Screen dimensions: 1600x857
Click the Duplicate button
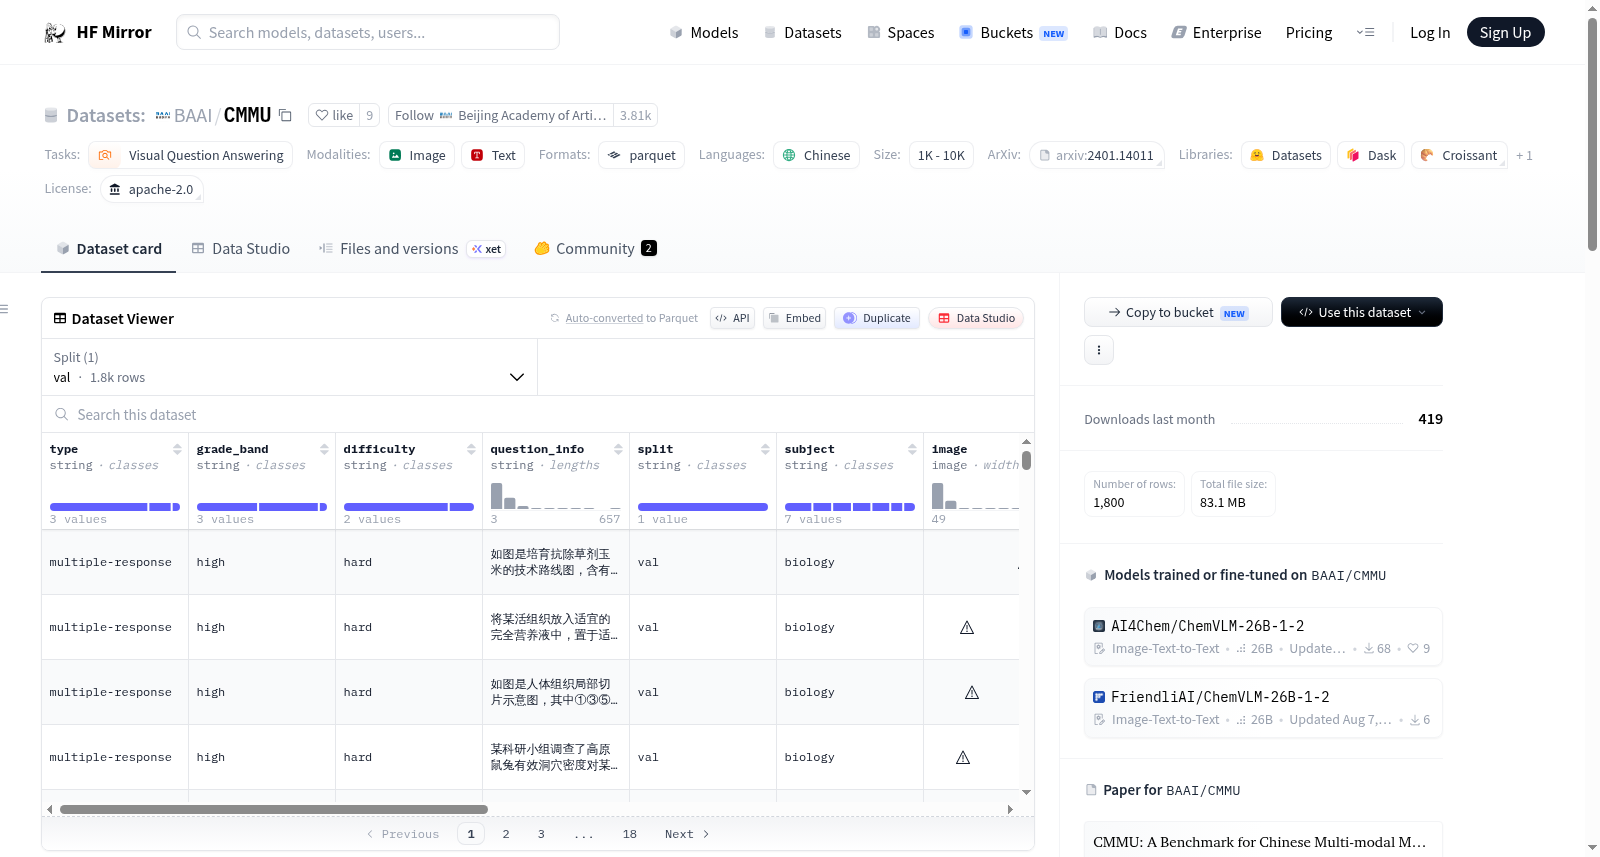click(x=877, y=318)
